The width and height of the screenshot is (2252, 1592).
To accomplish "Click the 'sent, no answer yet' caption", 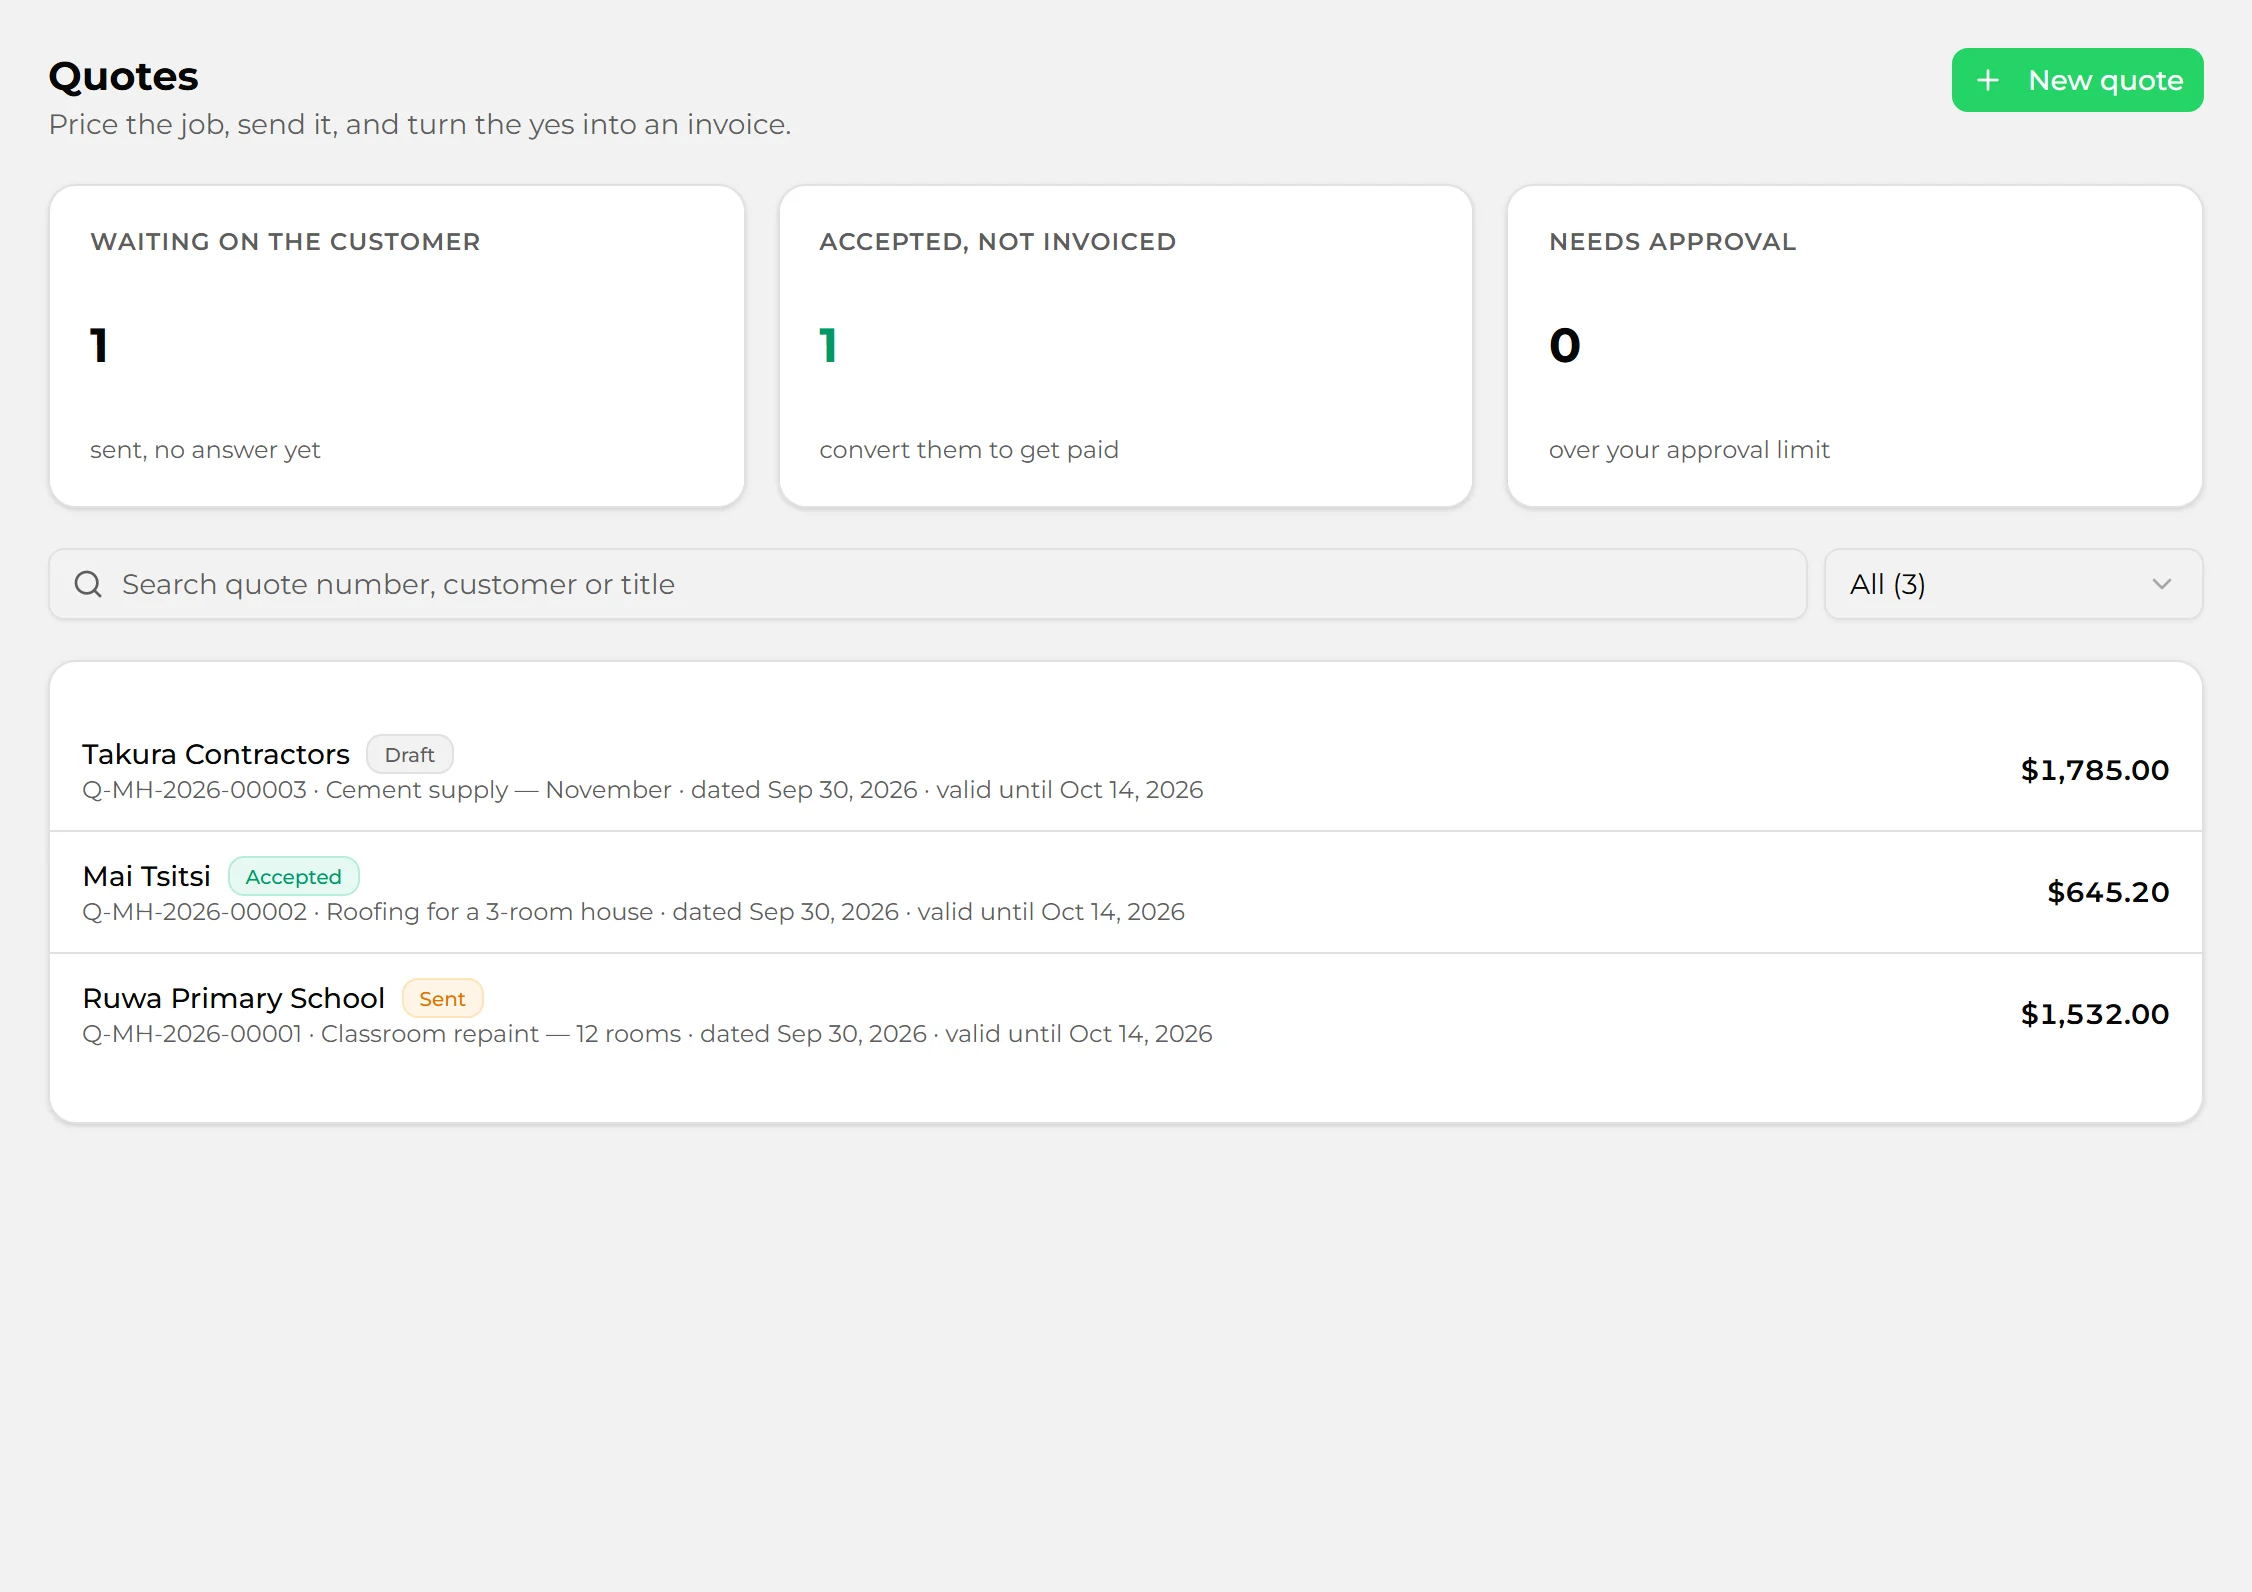I will coord(205,450).
